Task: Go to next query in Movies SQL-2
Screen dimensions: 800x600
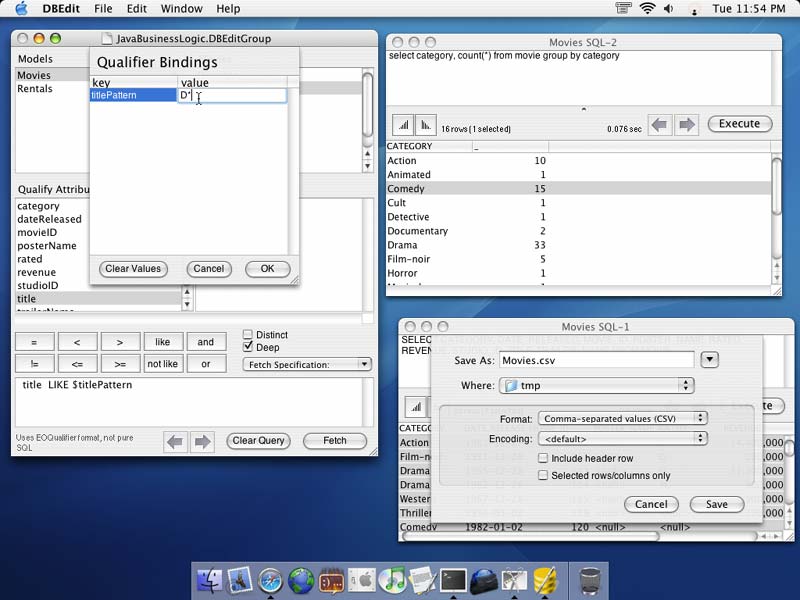Action: [686, 125]
